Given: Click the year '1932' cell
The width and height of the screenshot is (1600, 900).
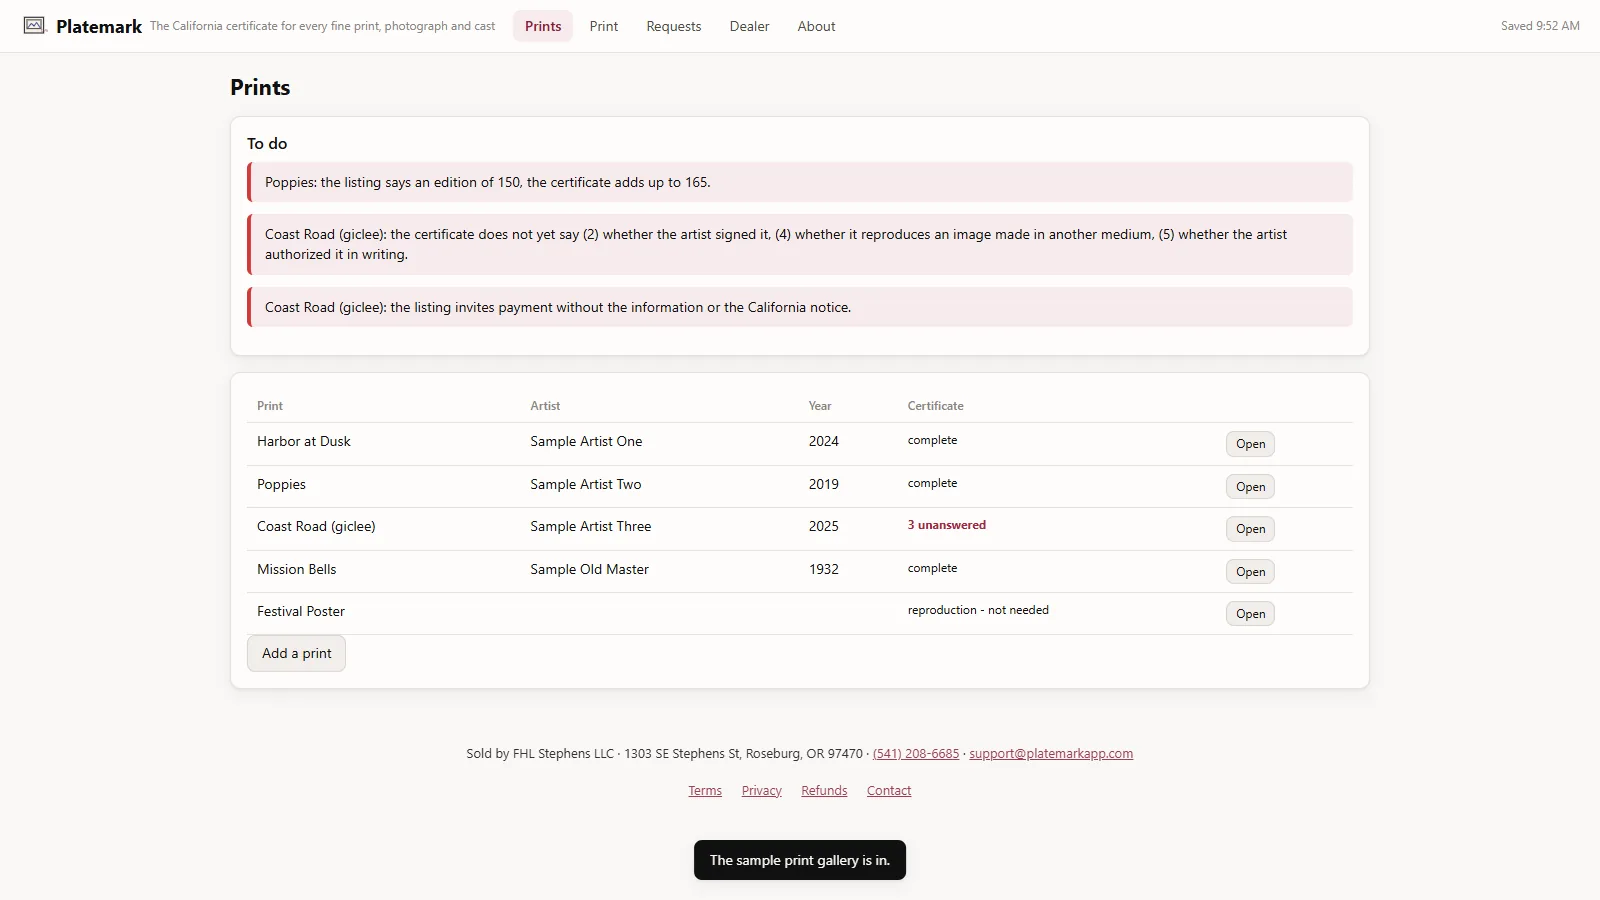Looking at the screenshot, I should click(824, 569).
